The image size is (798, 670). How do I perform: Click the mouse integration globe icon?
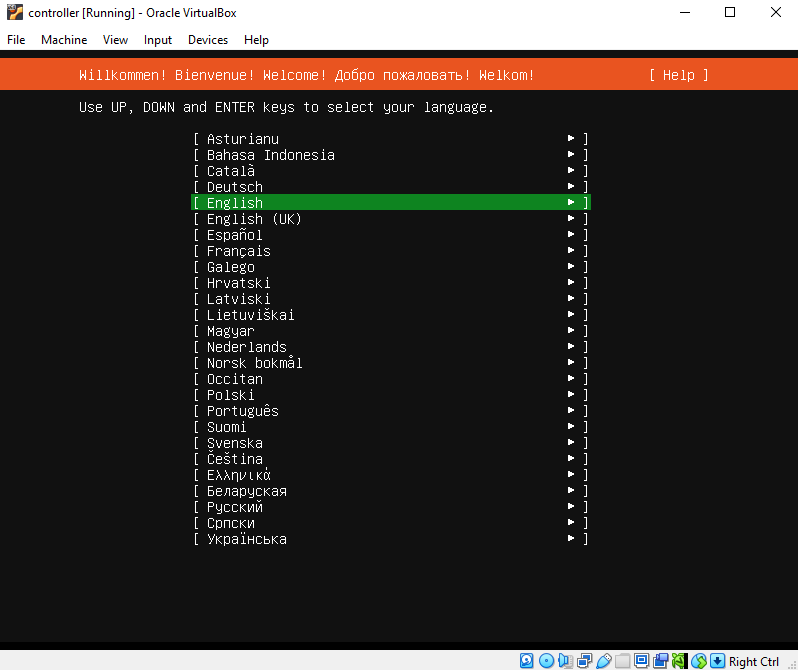click(698, 661)
